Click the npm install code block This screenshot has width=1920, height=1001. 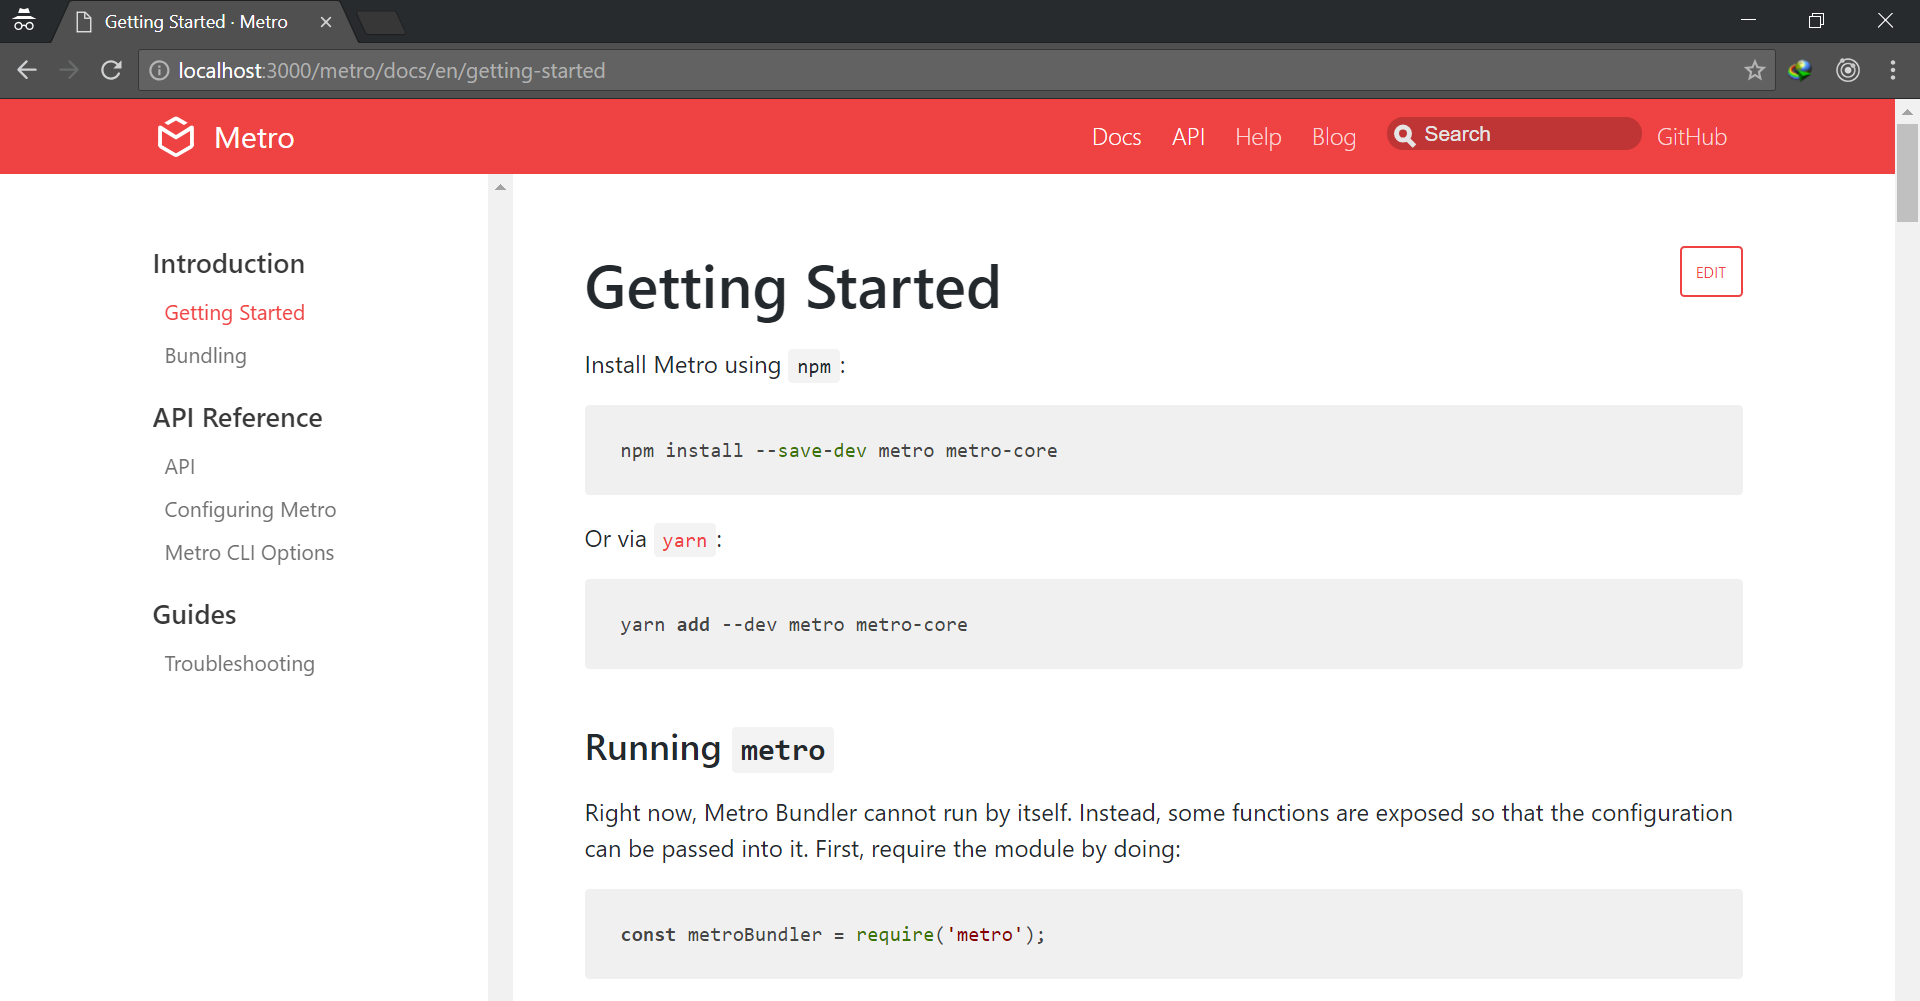point(1163,450)
